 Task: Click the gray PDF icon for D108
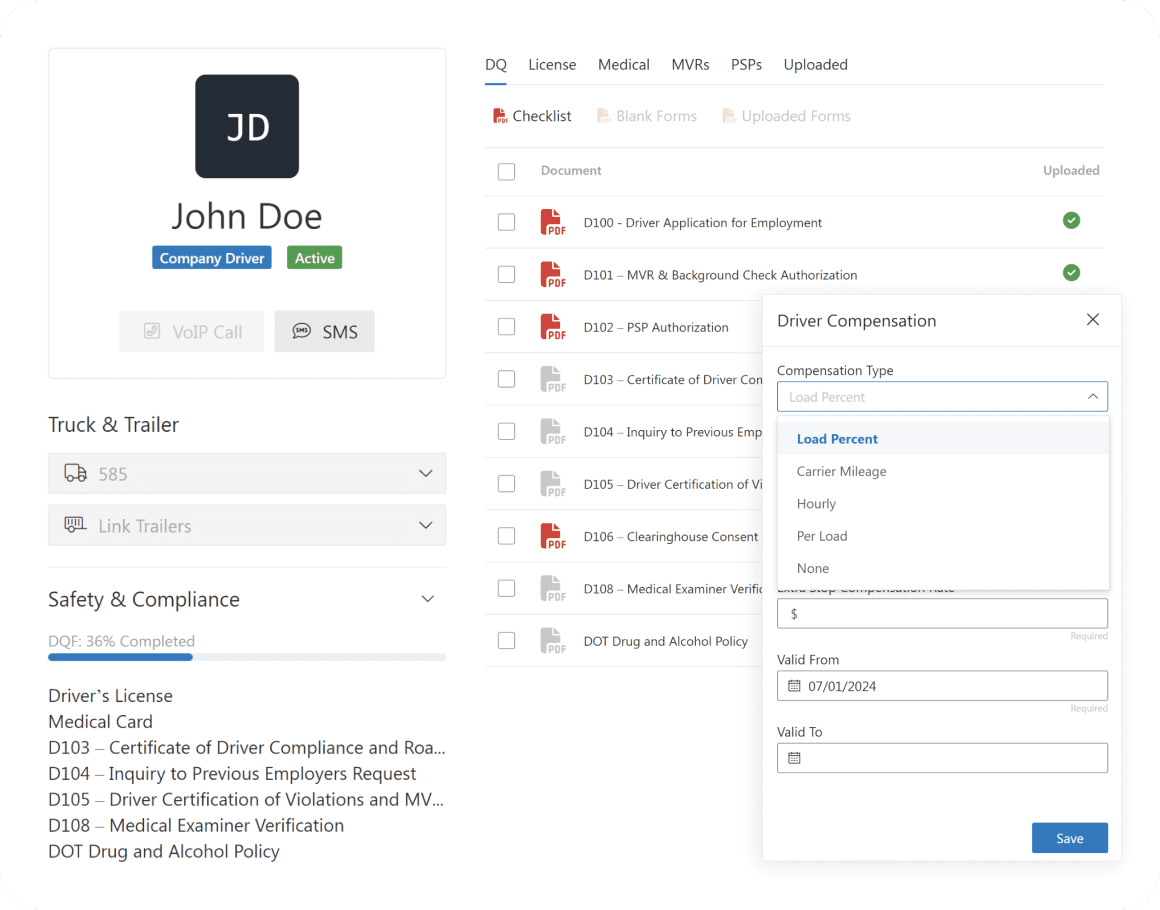pos(553,588)
